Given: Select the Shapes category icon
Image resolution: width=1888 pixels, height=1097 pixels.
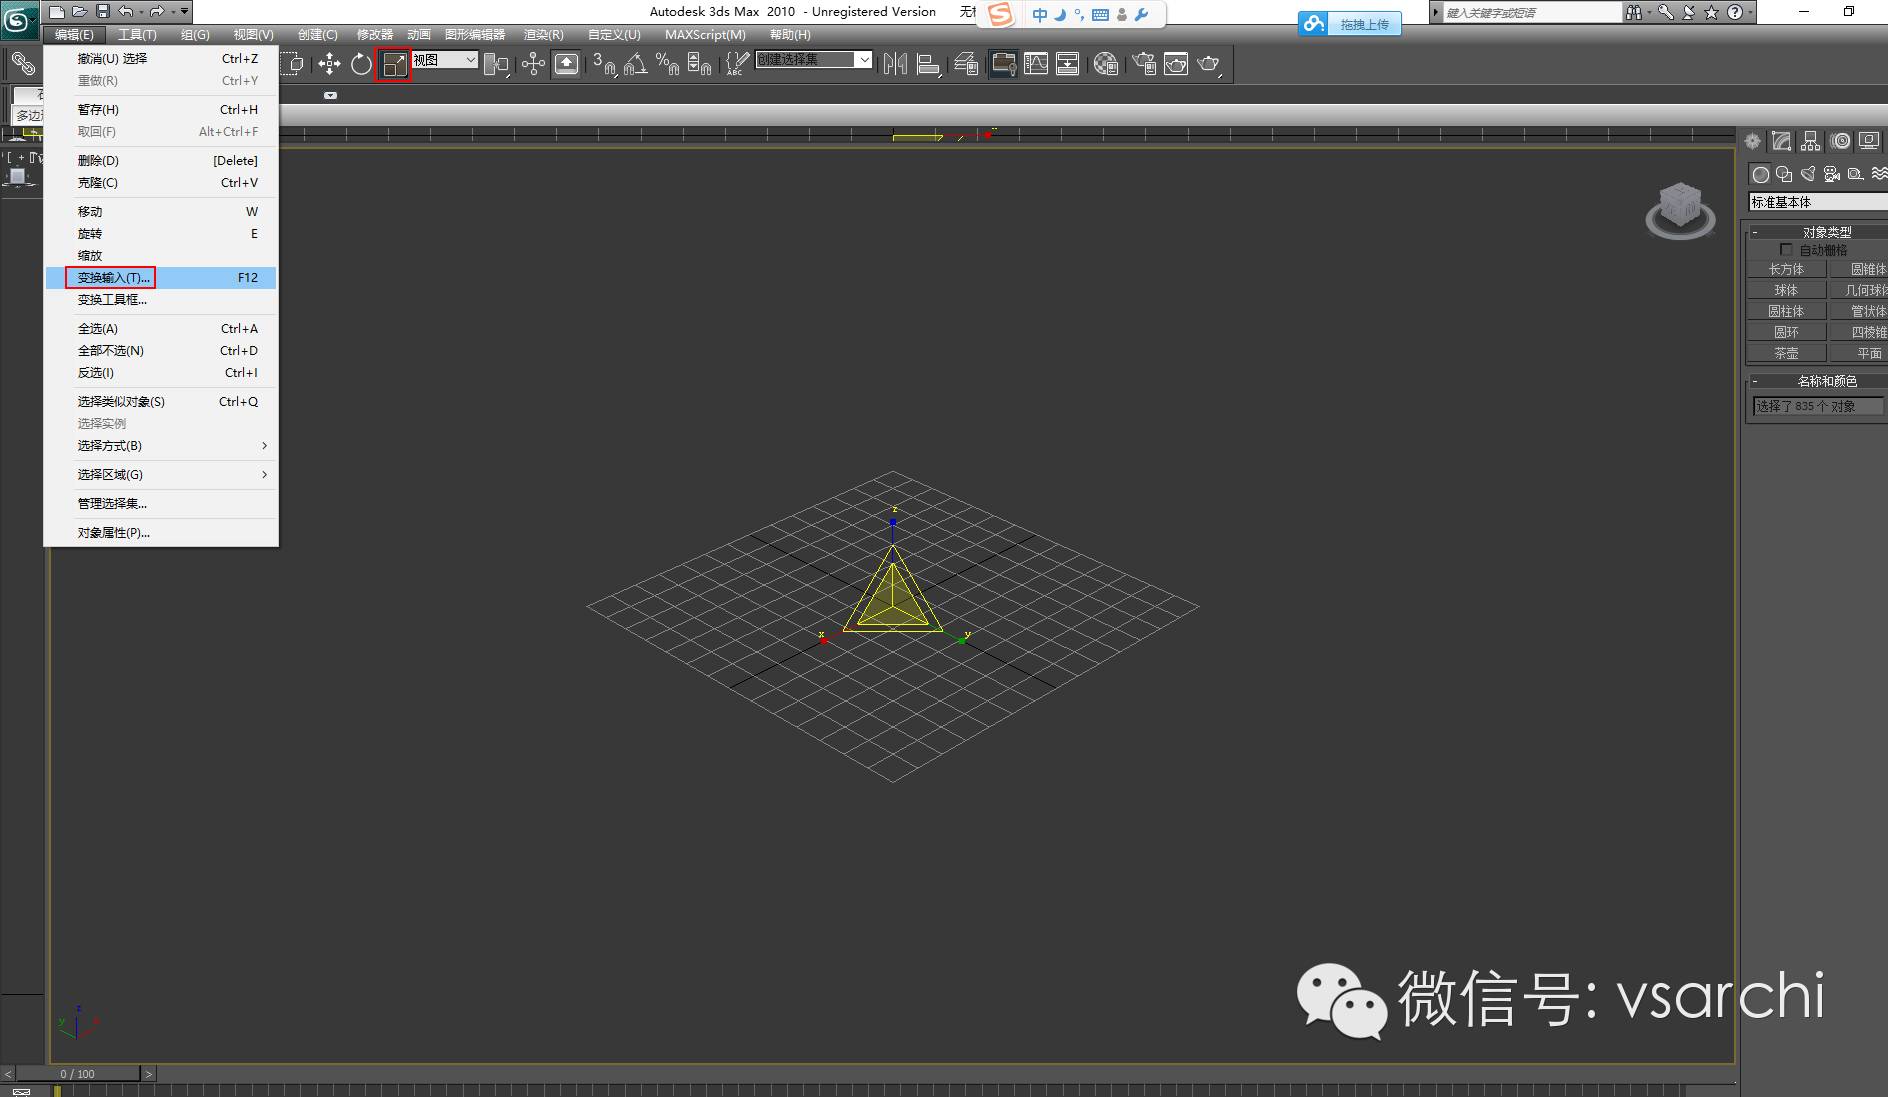Looking at the screenshot, I should point(1785,174).
